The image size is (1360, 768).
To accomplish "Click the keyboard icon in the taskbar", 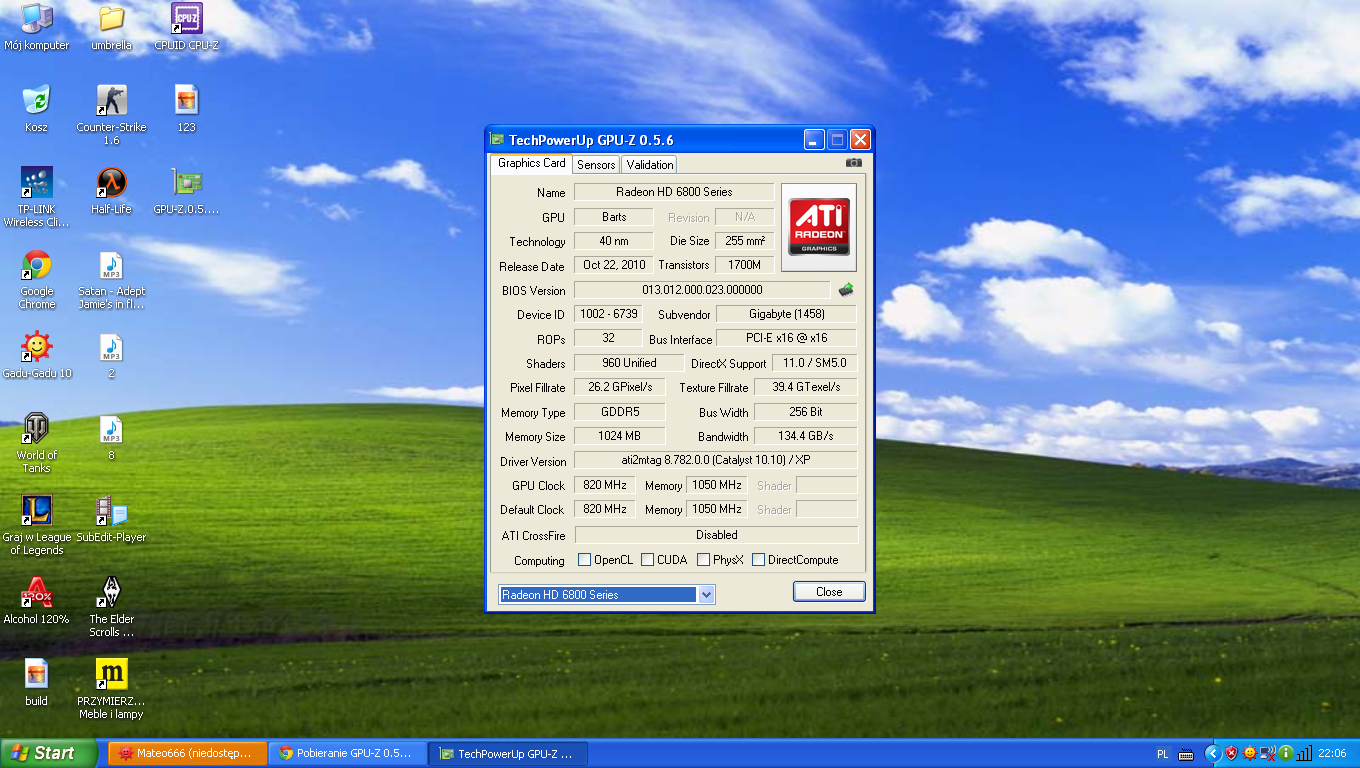I will (1186, 754).
